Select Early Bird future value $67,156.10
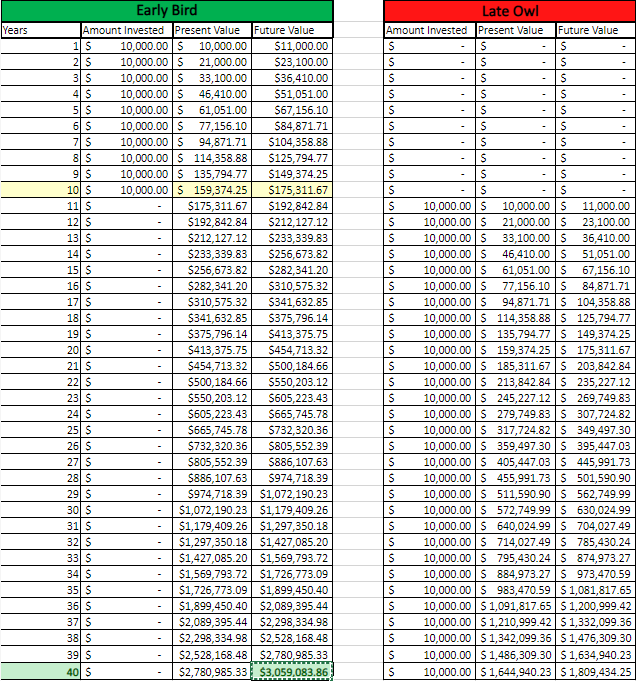 point(292,110)
